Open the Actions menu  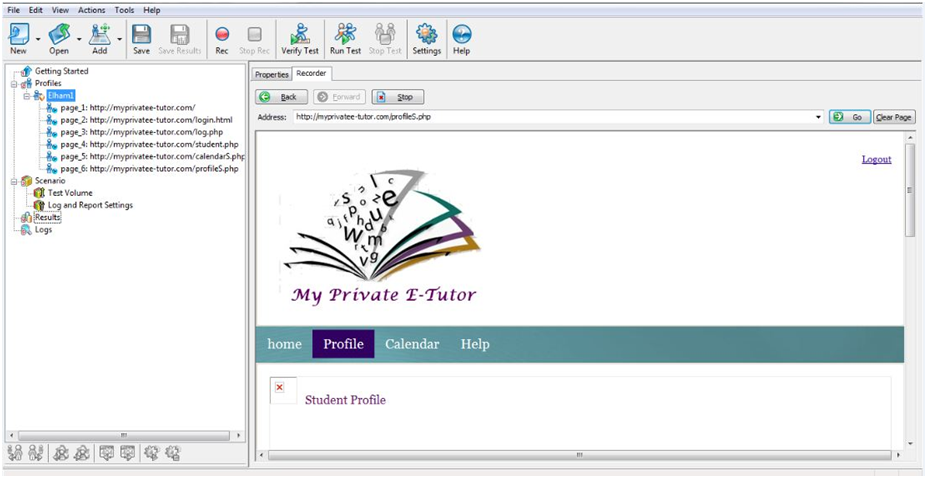coord(91,10)
